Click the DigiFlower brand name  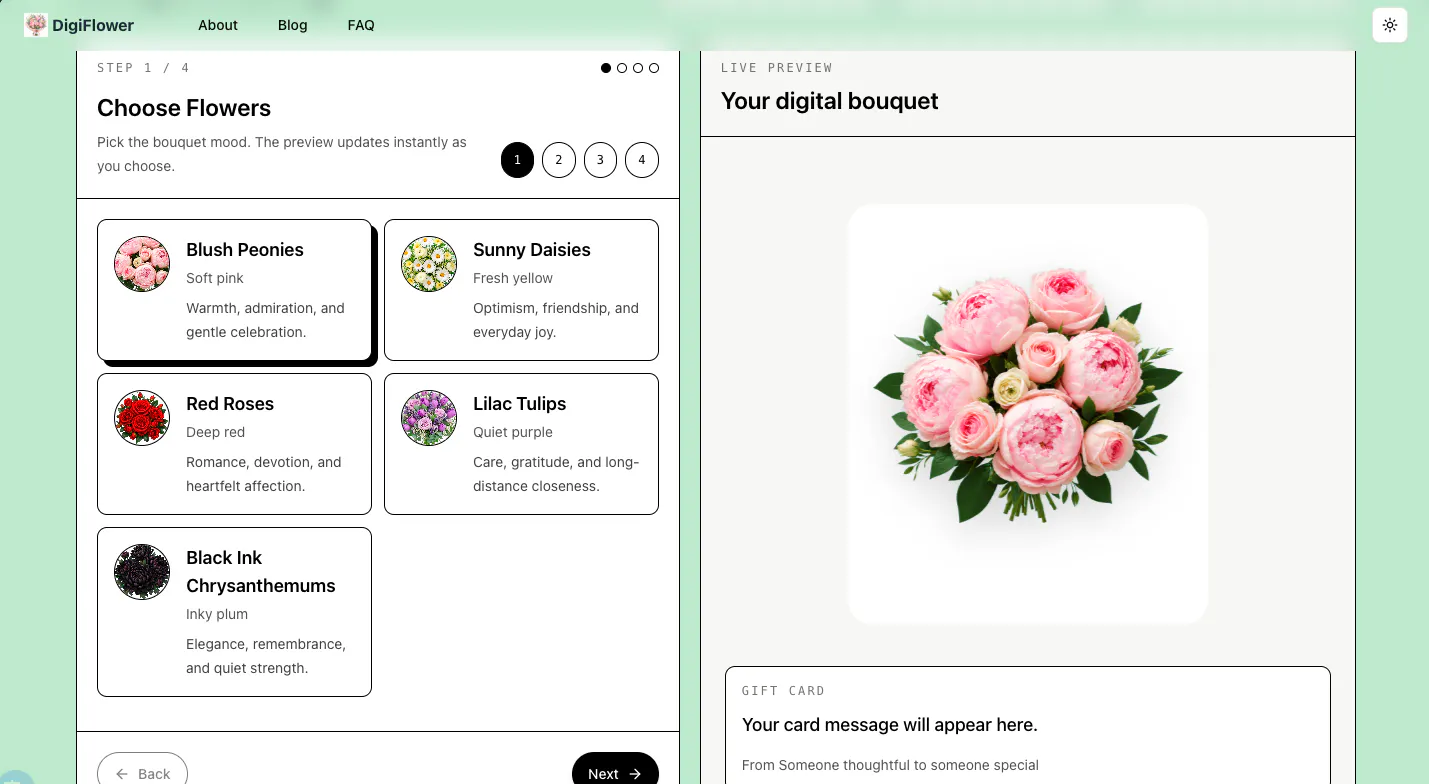(93, 25)
